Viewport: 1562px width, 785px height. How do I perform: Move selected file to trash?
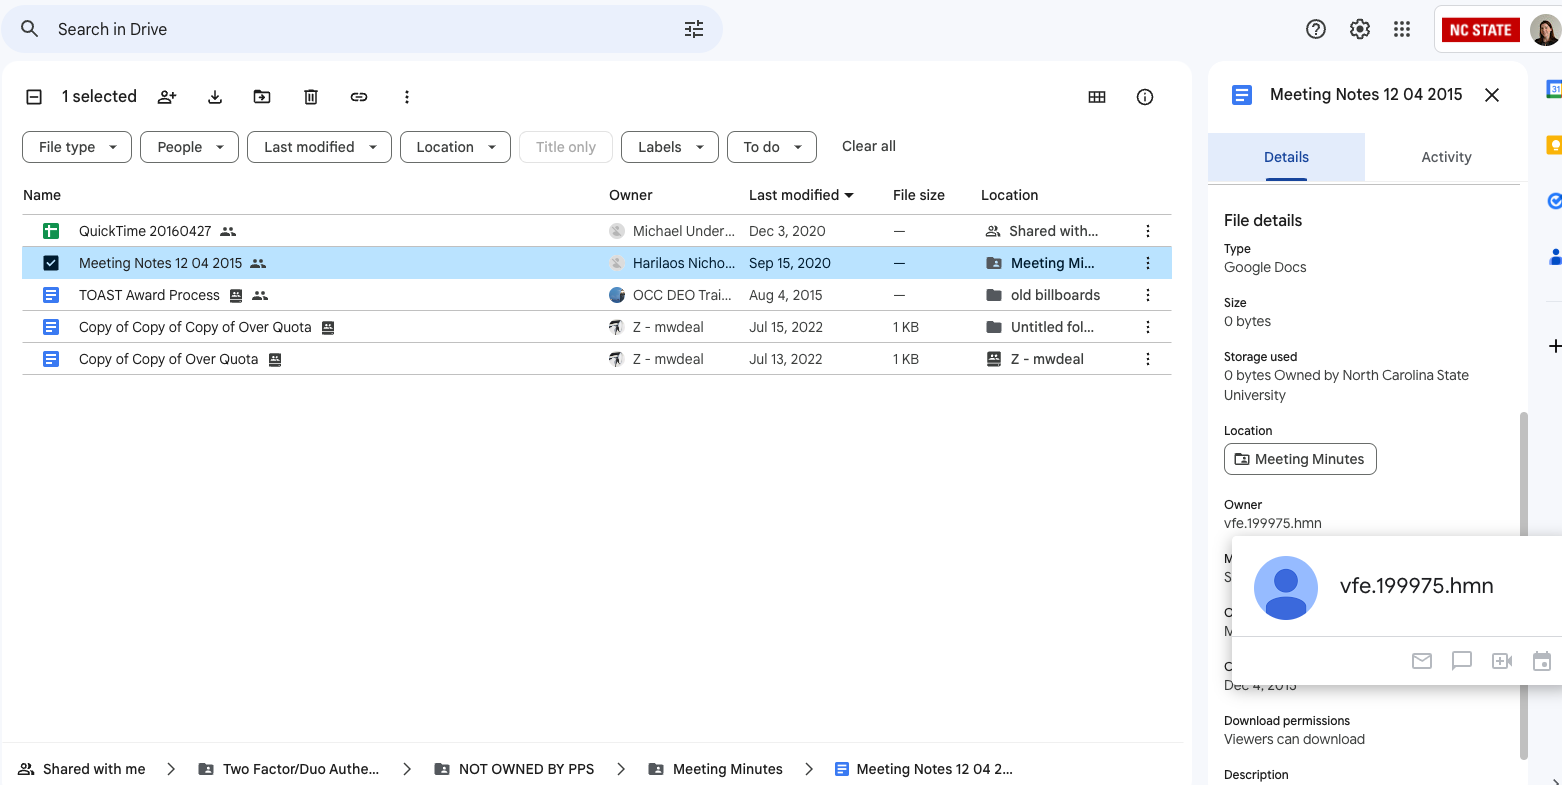(311, 97)
